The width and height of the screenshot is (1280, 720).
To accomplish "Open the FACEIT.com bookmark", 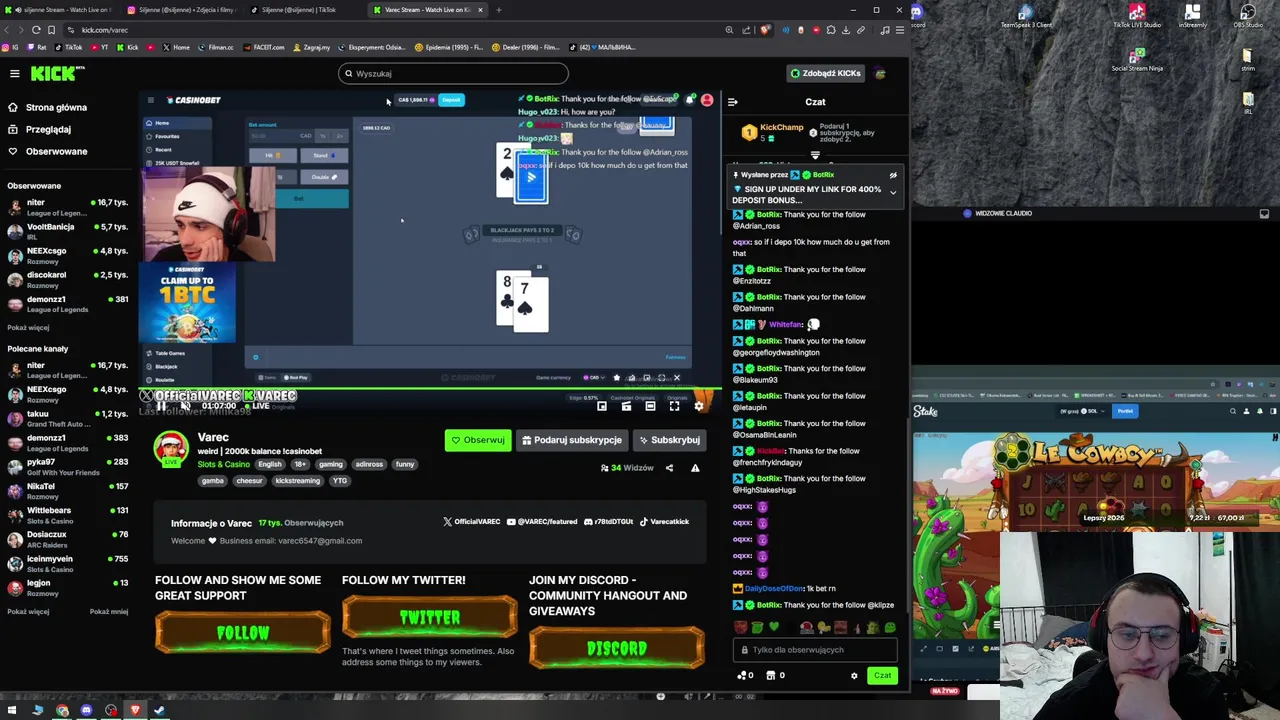I will pyautogui.click(x=264, y=47).
